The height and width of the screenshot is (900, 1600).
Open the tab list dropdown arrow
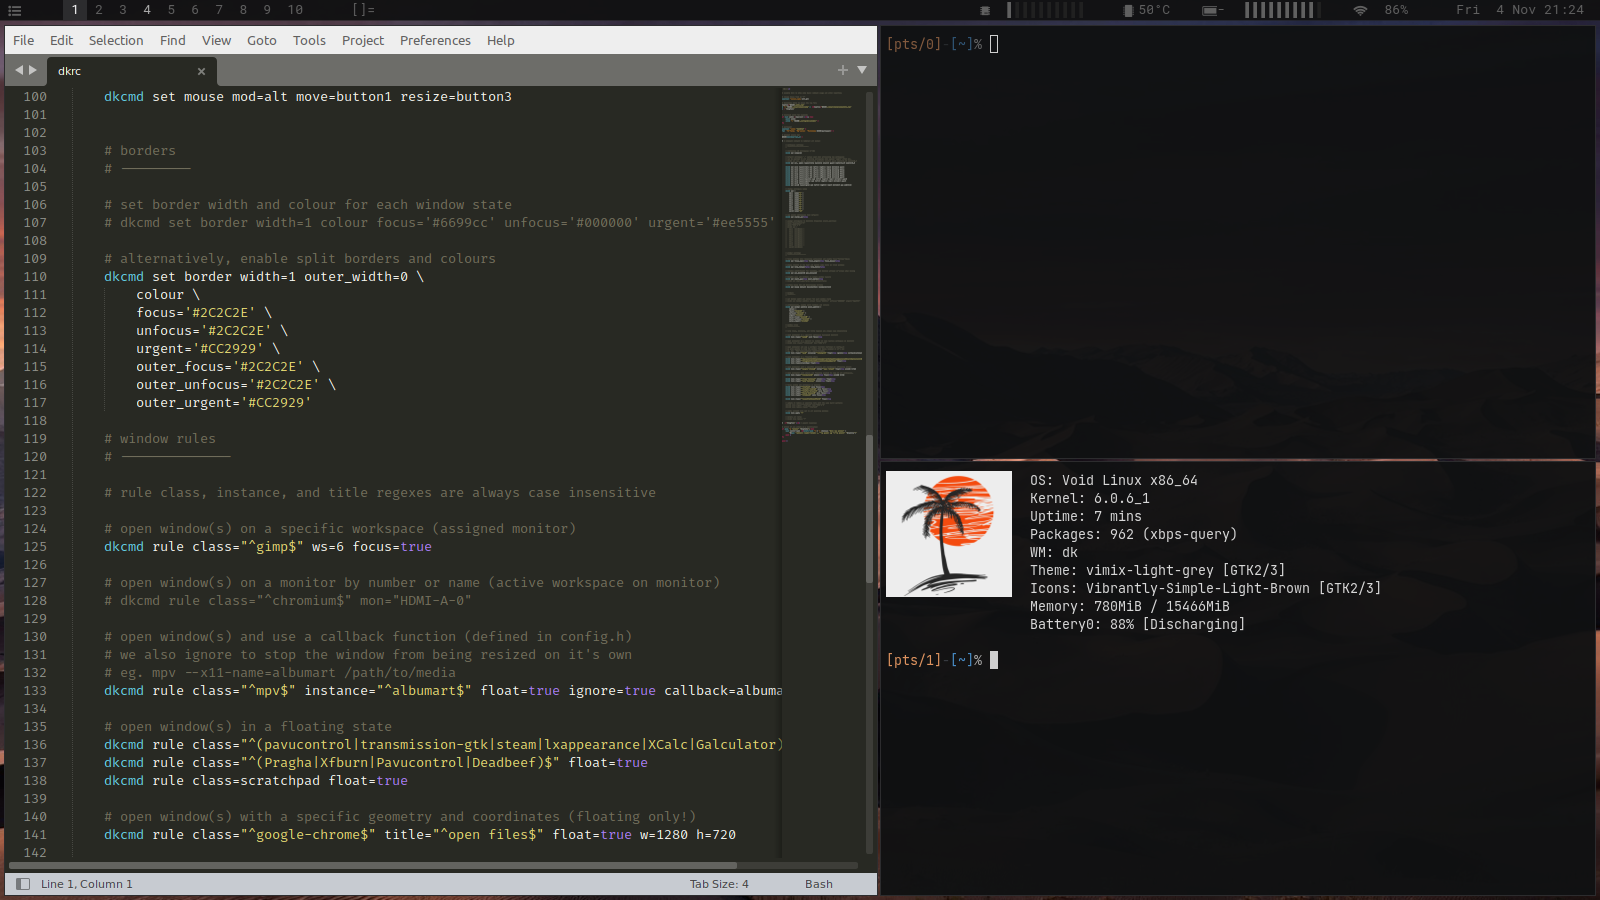pos(862,70)
